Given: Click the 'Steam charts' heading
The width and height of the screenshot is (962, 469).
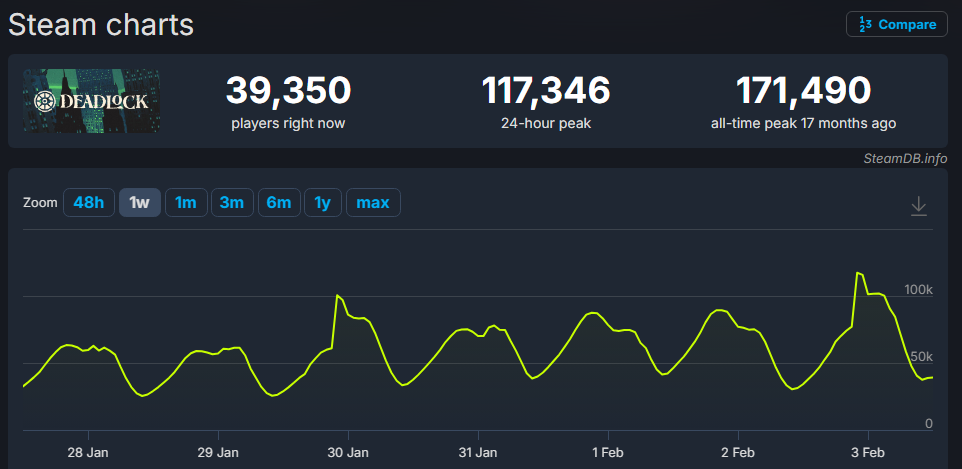Looking at the screenshot, I should (x=101, y=25).
